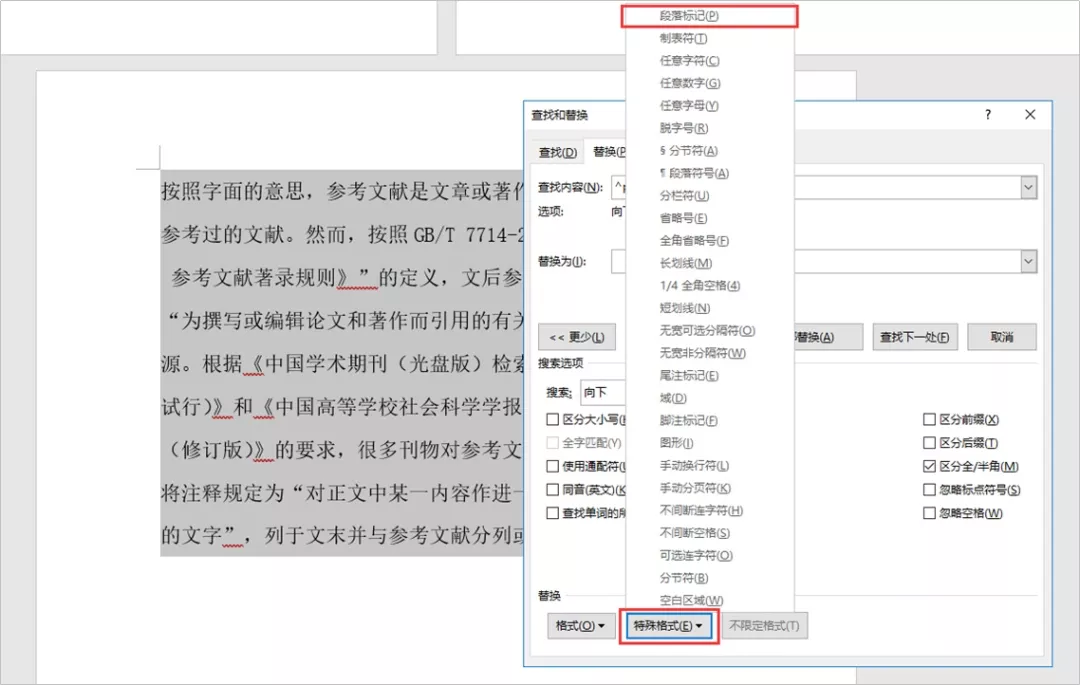Pick 任意字符 from the special format menu
Image resolution: width=1080 pixels, height=685 pixels.
click(x=686, y=61)
